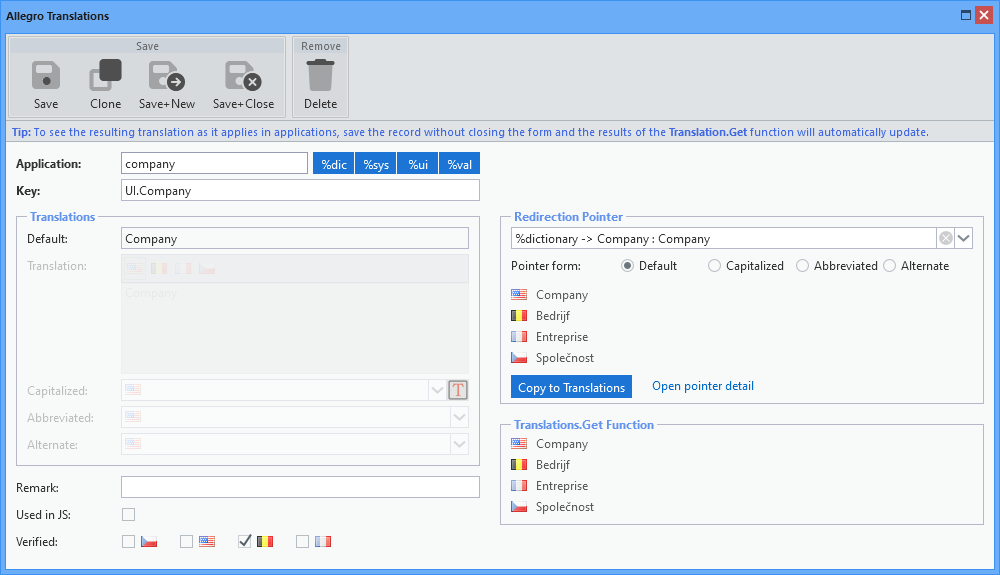Image resolution: width=1000 pixels, height=575 pixels.
Task: Insert the %val application shortcut
Action: coord(459,164)
